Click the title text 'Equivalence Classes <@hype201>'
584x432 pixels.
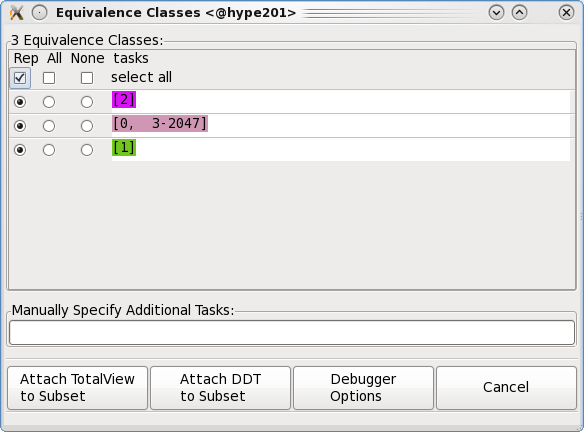click(176, 13)
